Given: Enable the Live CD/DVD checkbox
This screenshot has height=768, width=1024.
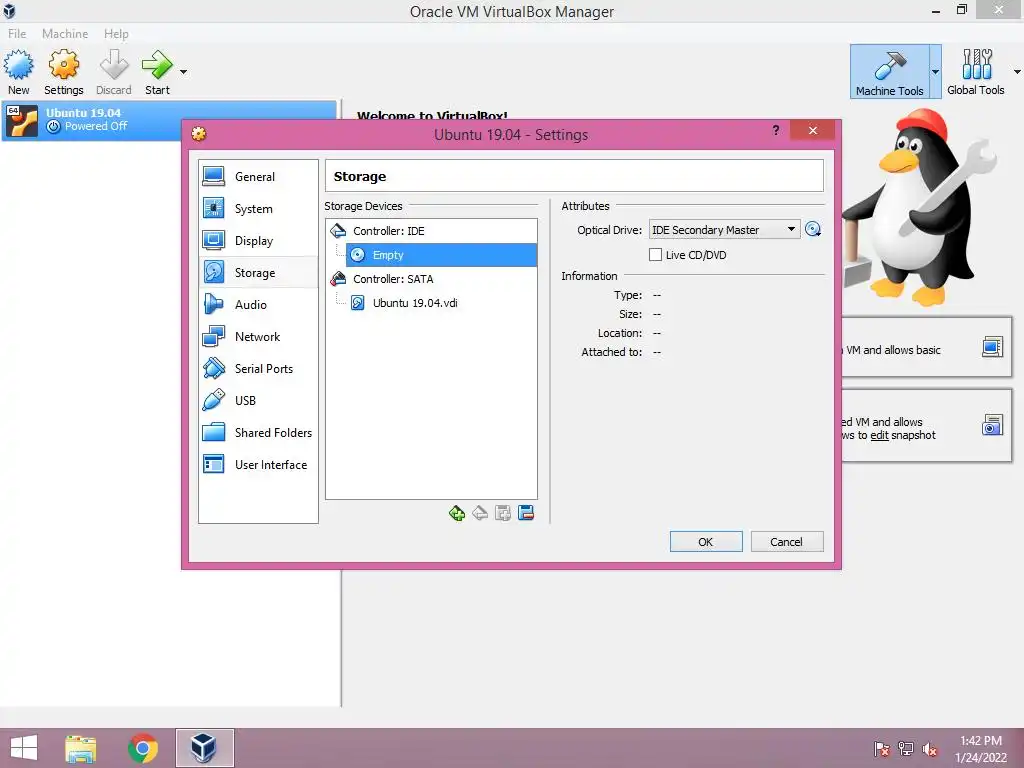Looking at the screenshot, I should click(655, 255).
